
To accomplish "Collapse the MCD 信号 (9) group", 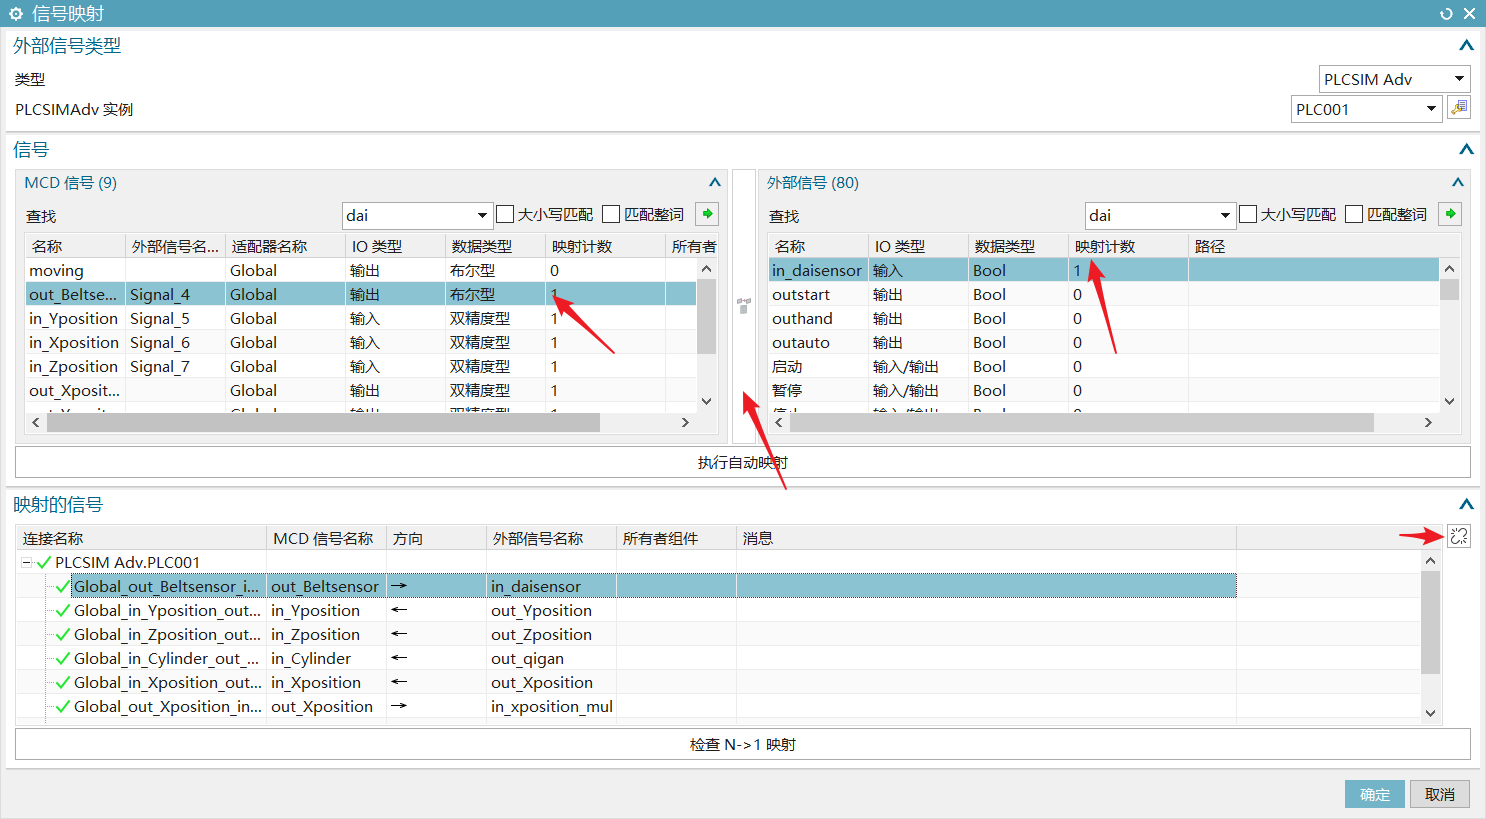I will tap(714, 182).
